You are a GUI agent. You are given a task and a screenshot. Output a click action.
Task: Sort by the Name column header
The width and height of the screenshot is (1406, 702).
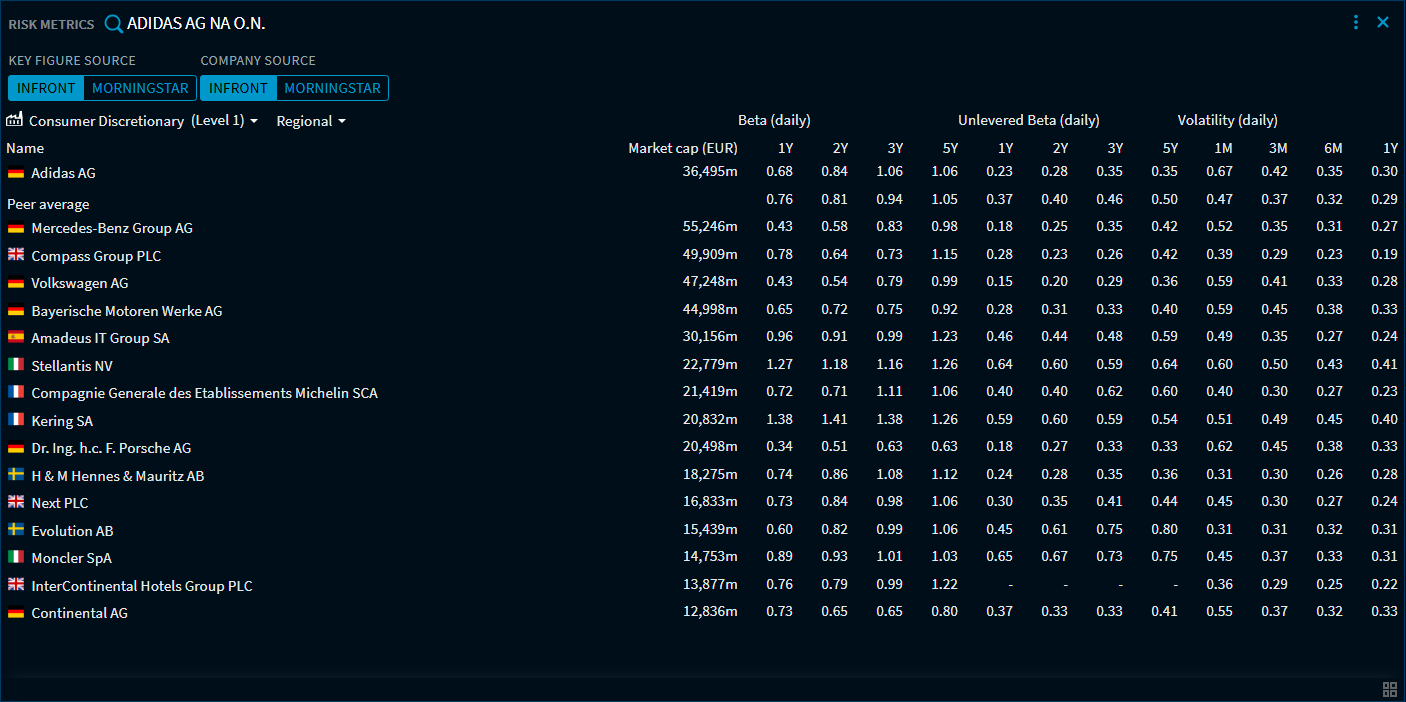tap(25, 148)
